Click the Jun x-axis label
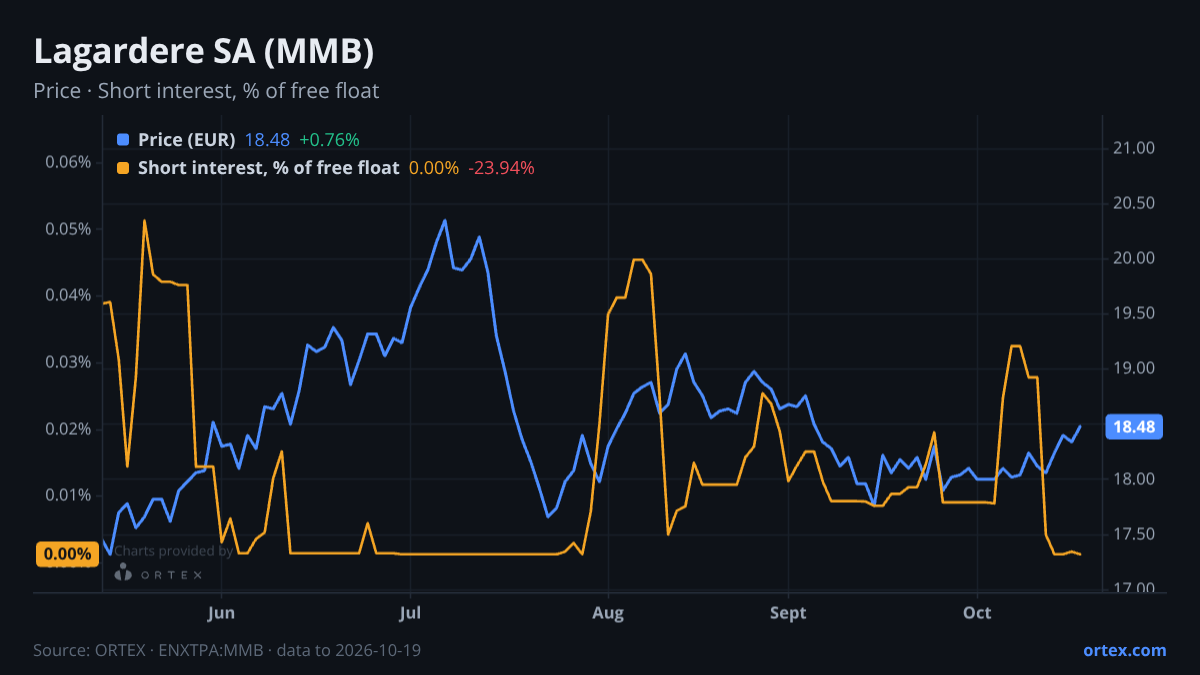The width and height of the screenshot is (1200, 675). pyautogui.click(x=223, y=613)
